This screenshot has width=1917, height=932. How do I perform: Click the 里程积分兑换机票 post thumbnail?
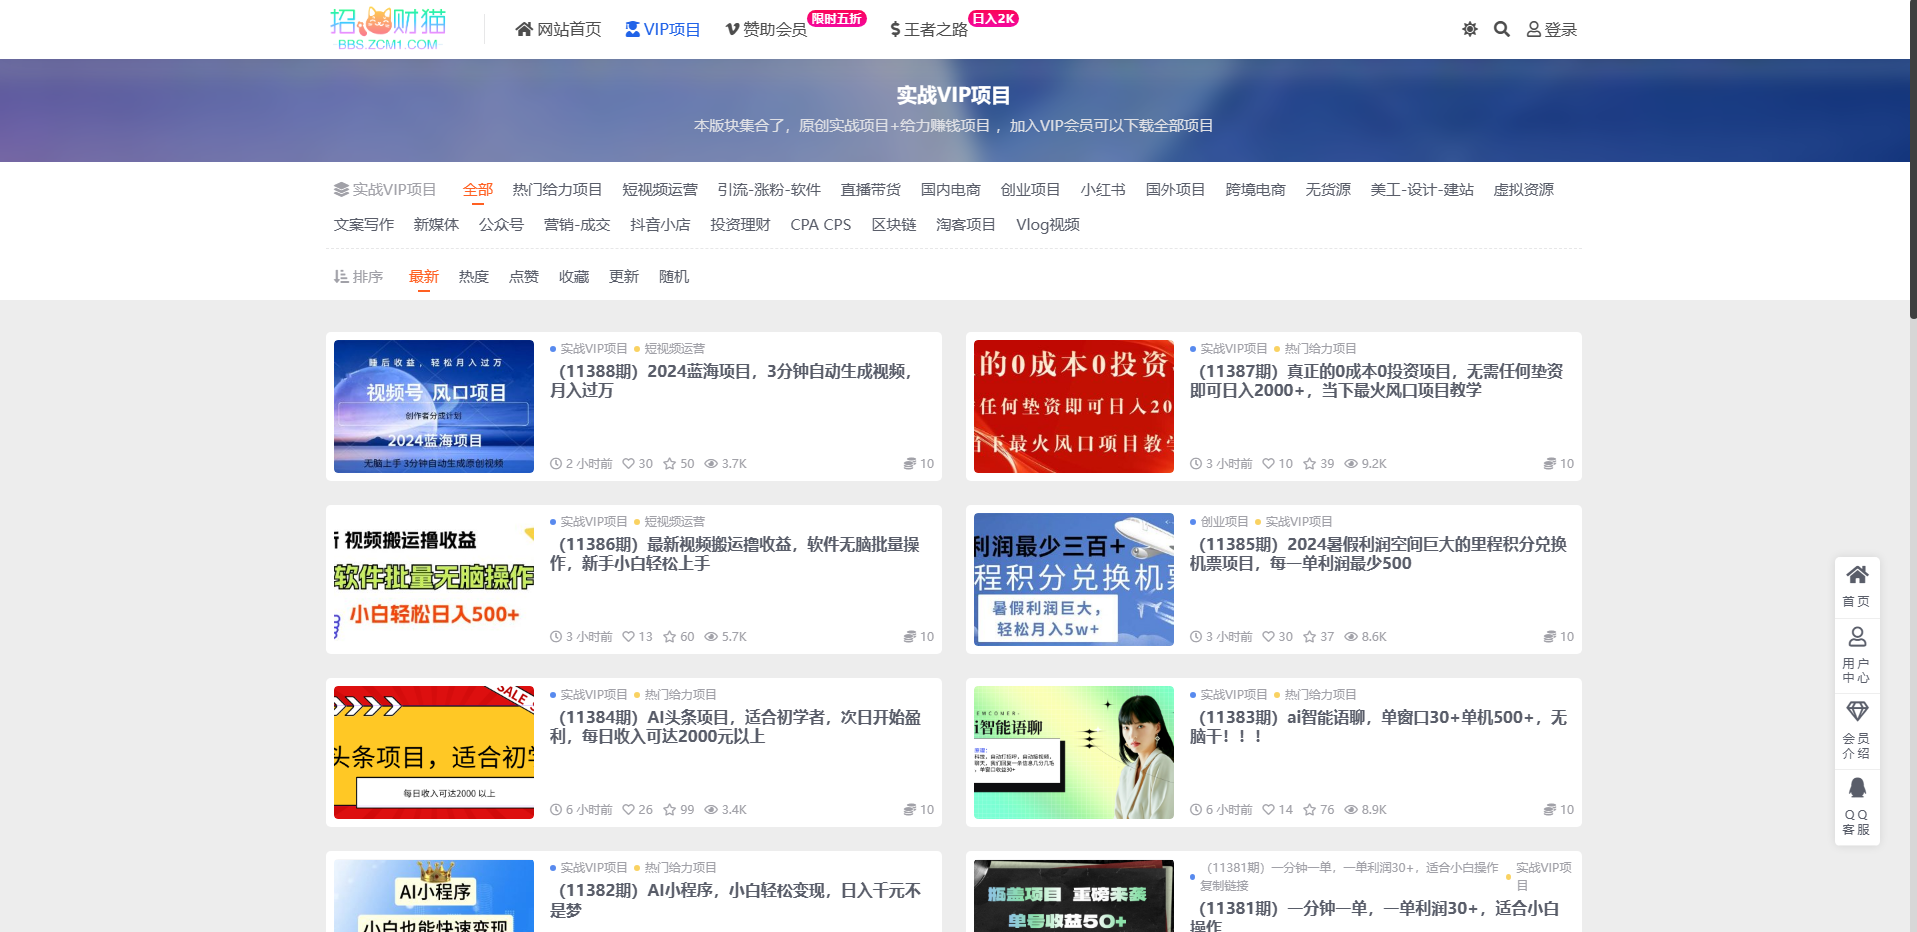tap(1073, 579)
